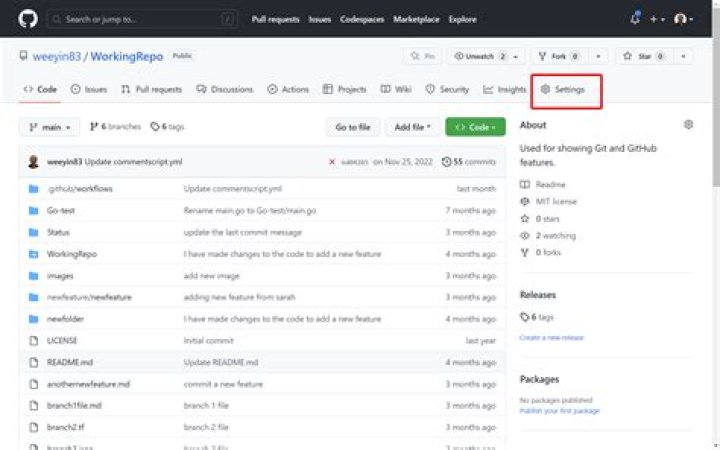Open Issues in top navigation
The image size is (720, 450).
(x=320, y=19)
